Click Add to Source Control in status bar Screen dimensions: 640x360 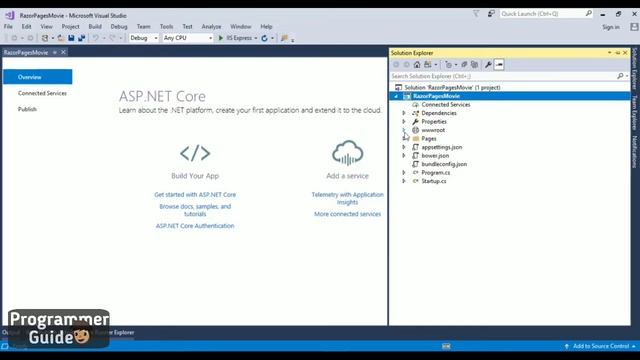[600, 346]
